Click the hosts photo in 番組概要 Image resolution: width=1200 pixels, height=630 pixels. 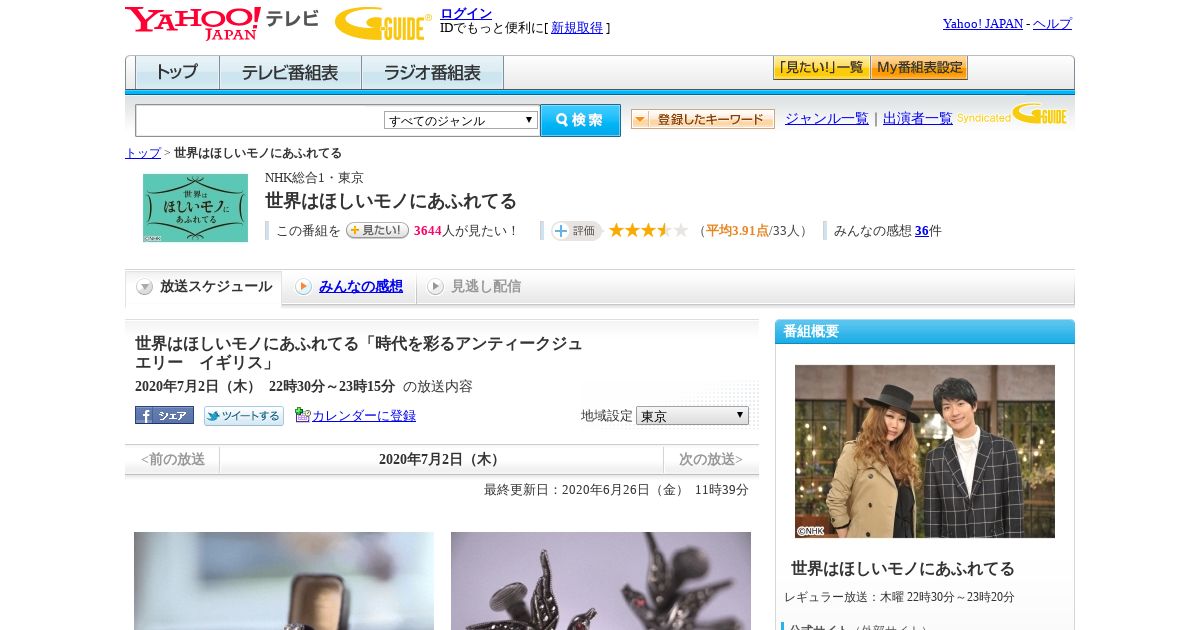pos(925,451)
